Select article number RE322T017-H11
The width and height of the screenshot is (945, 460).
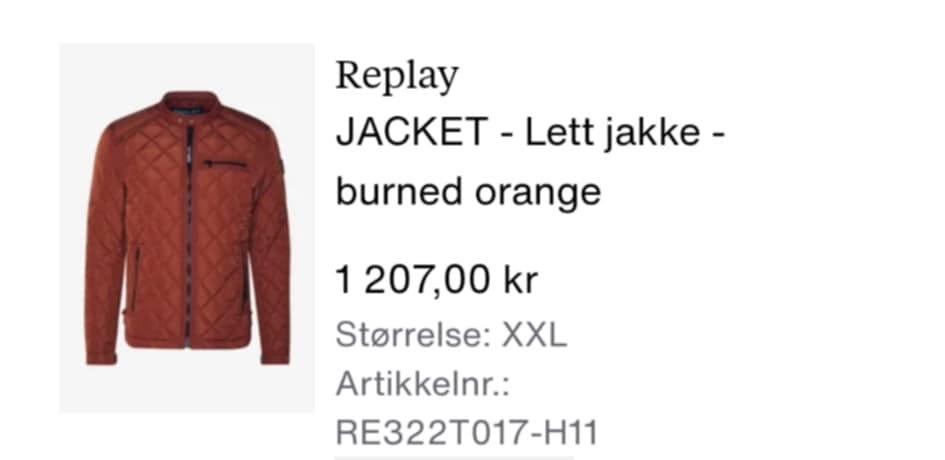[x=466, y=432]
